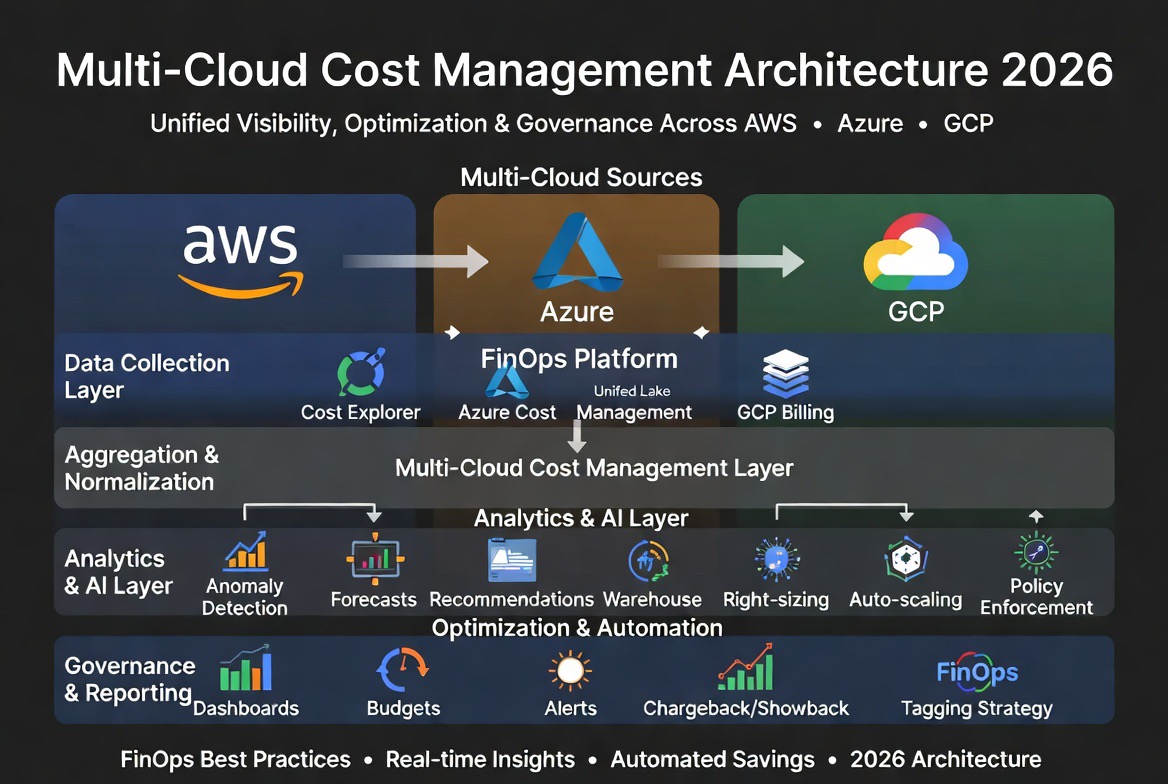Click the FinOps Platform heading
Image resolution: width=1168 pixels, height=784 pixels.
pyautogui.click(x=579, y=359)
